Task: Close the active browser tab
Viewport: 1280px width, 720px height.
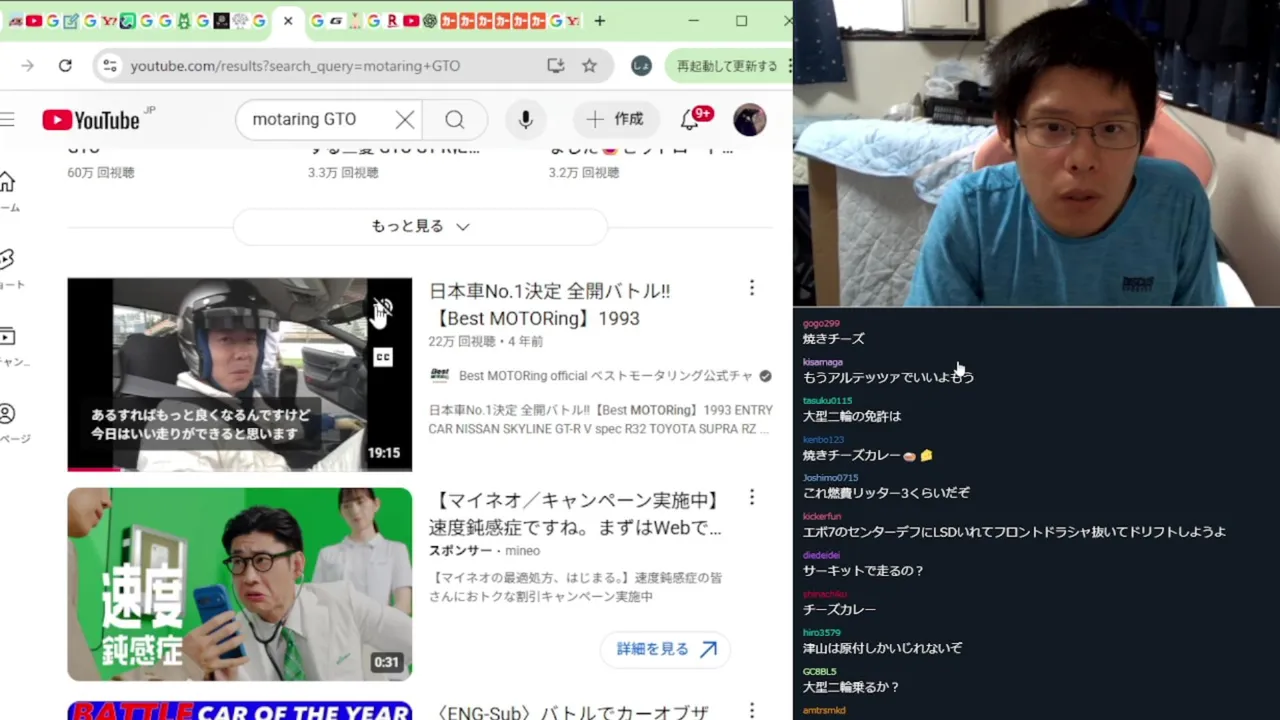Action: coord(288,21)
